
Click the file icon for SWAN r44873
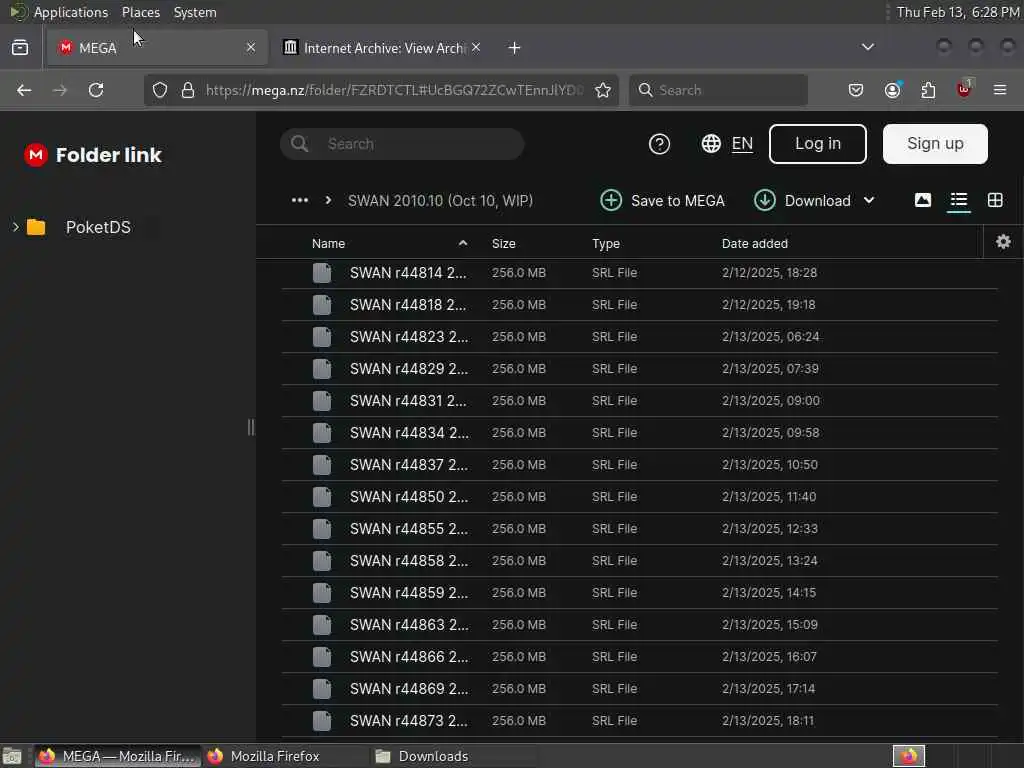click(321, 721)
